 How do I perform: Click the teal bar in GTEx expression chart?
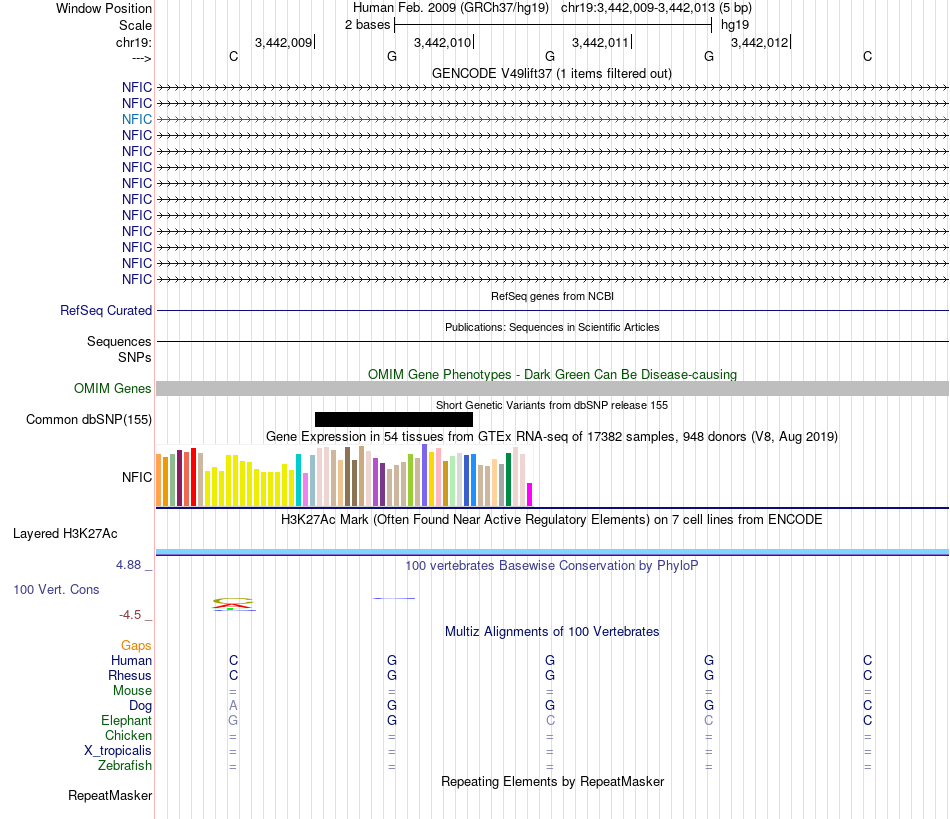[298, 480]
